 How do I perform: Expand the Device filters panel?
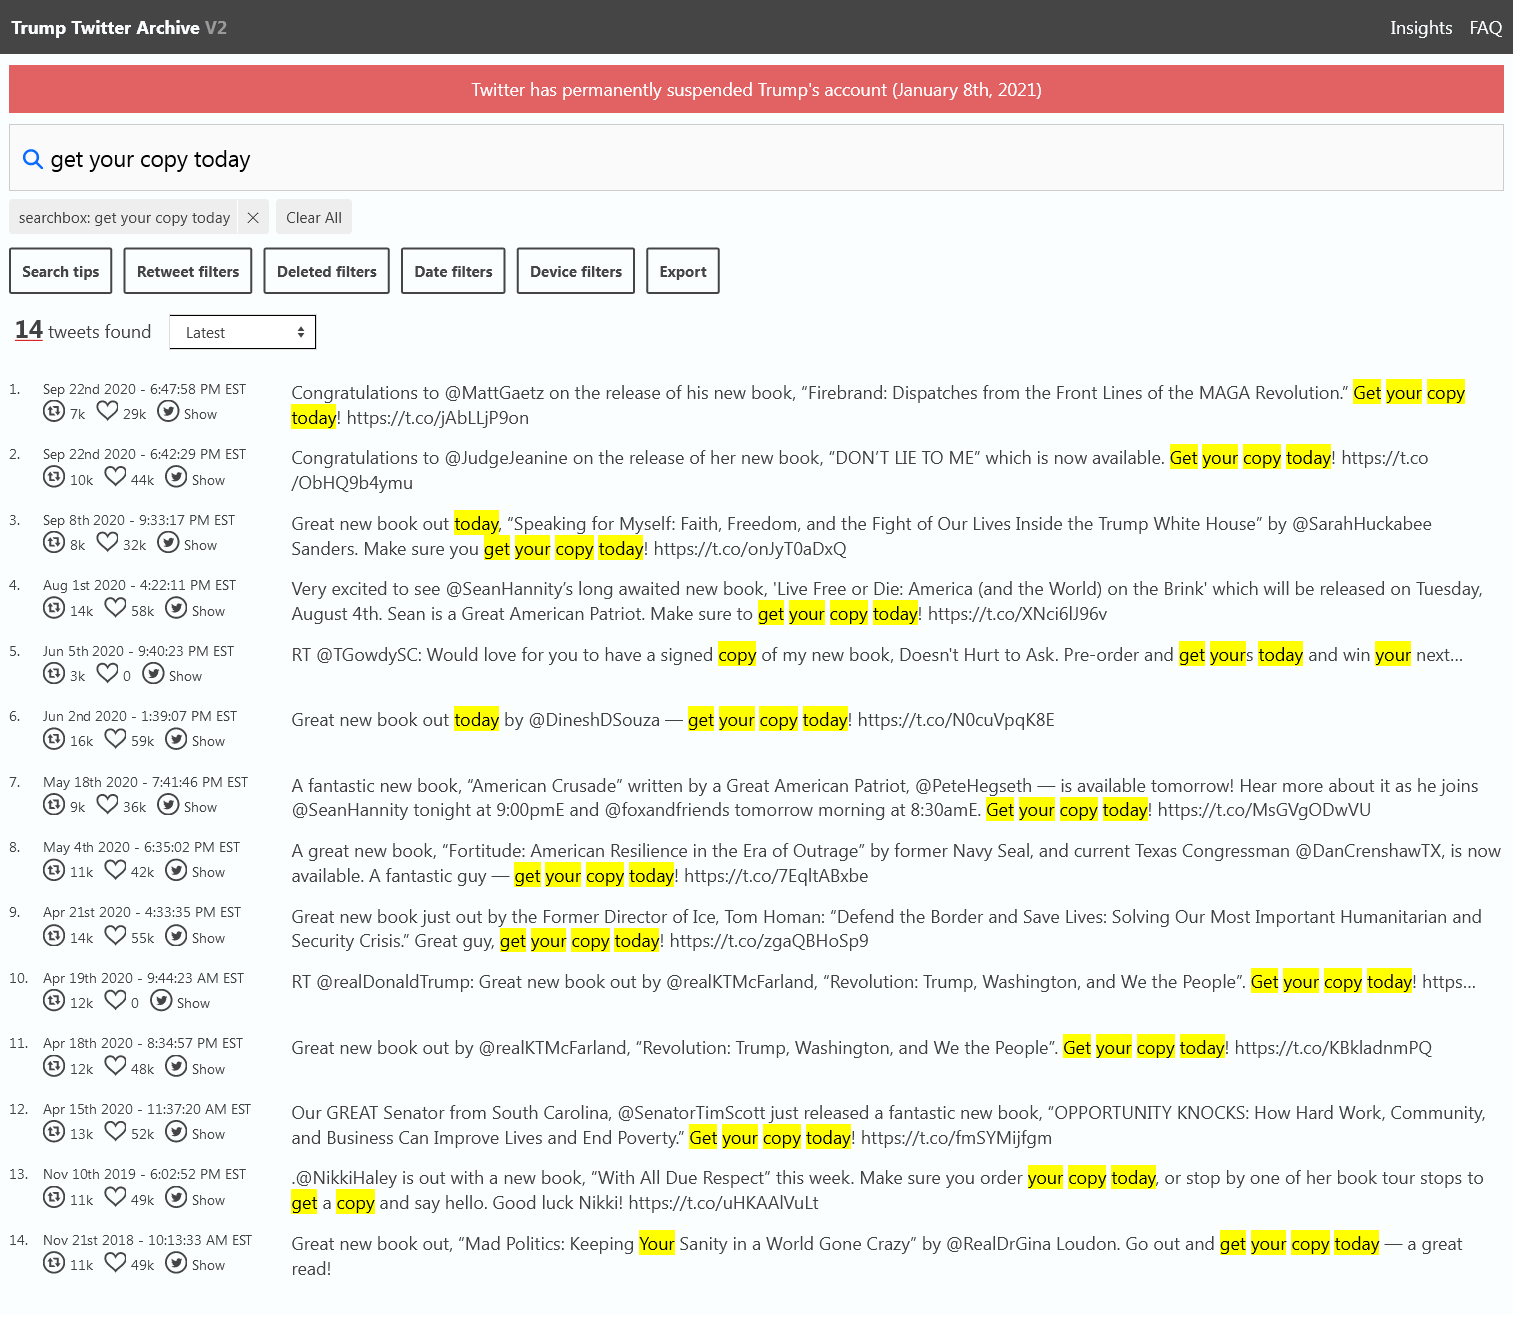click(576, 271)
